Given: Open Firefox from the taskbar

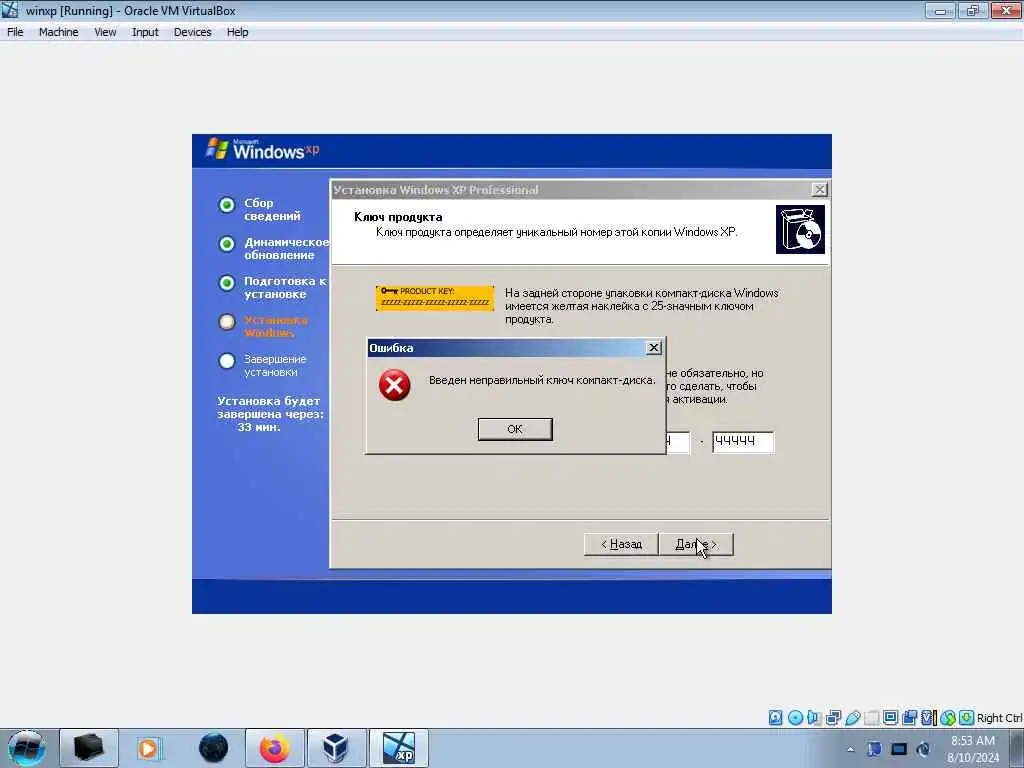Looking at the screenshot, I should [274, 748].
